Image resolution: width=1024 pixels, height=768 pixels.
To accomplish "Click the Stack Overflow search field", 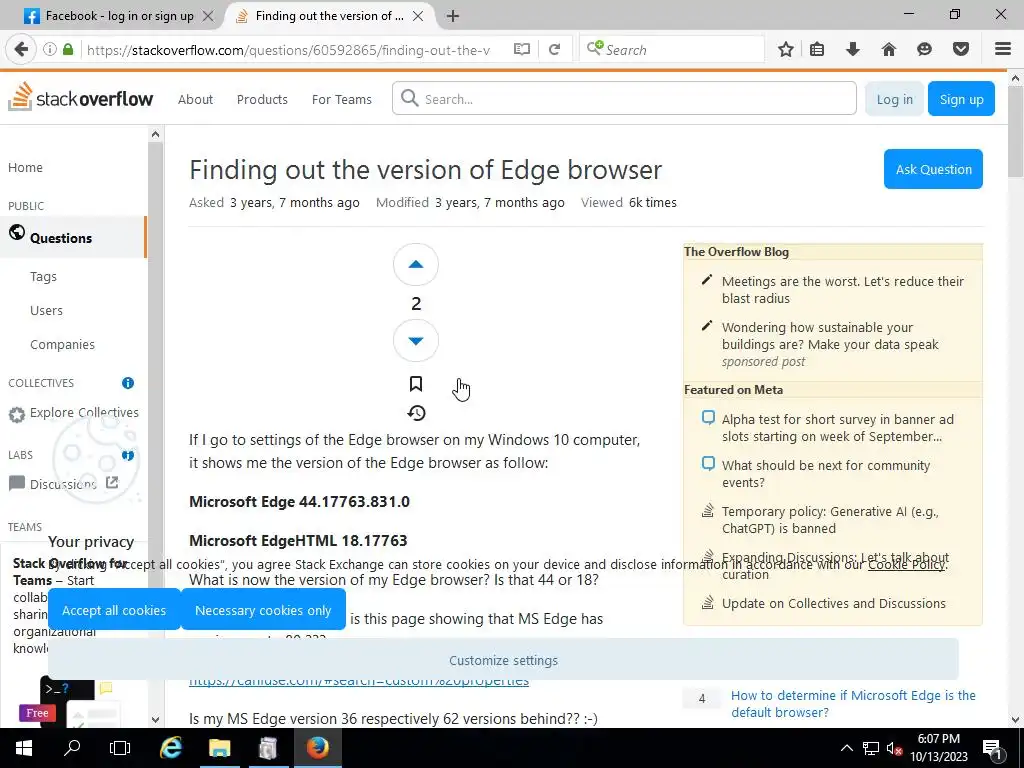I will point(624,99).
